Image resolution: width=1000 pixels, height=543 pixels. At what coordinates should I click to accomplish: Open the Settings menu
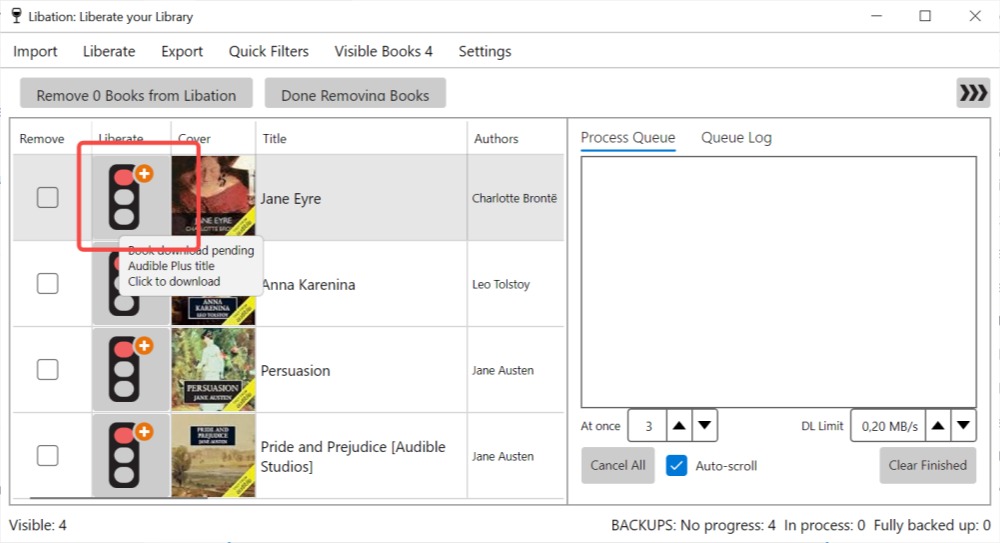(485, 51)
